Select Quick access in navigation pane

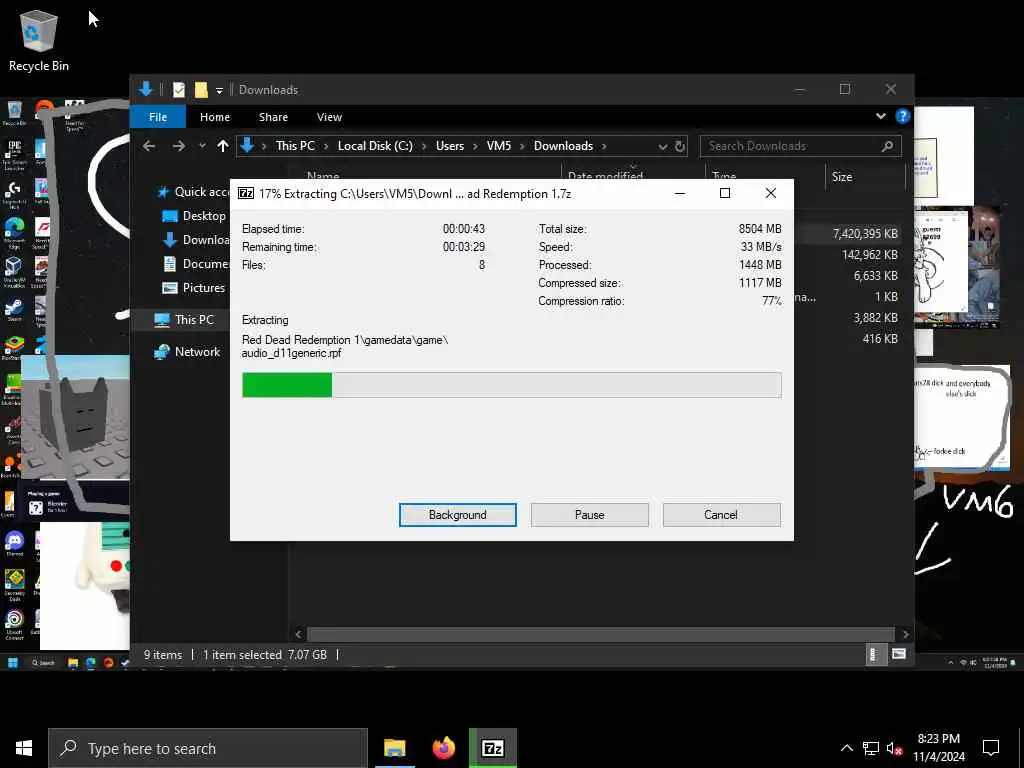(193, 191)
